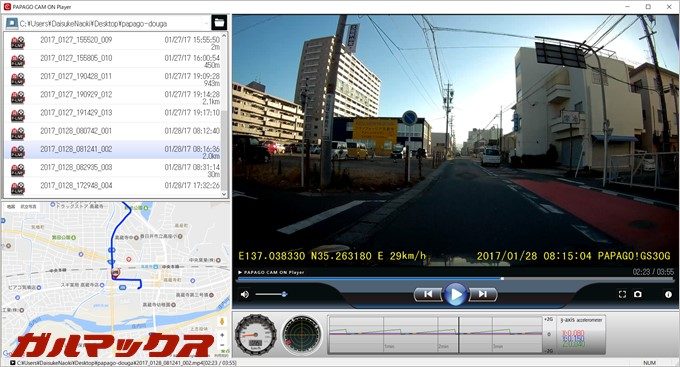Switch map to the 地図 map view
Screen dimensions: 680x367
pyautogui.click(x=12, y=206)
